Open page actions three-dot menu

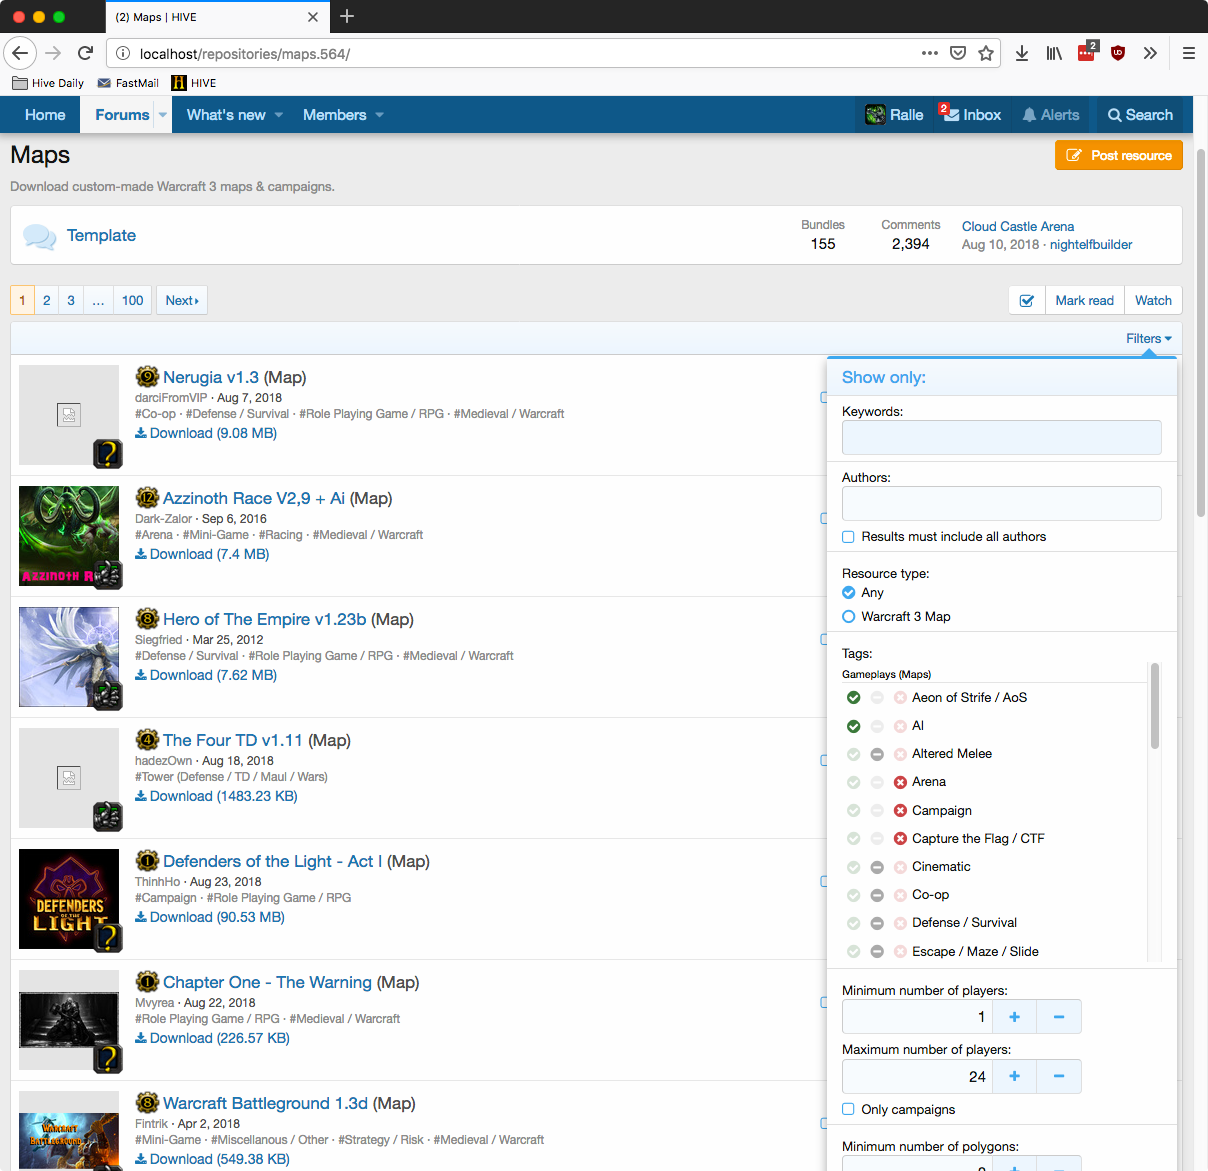tap(930, 53)
